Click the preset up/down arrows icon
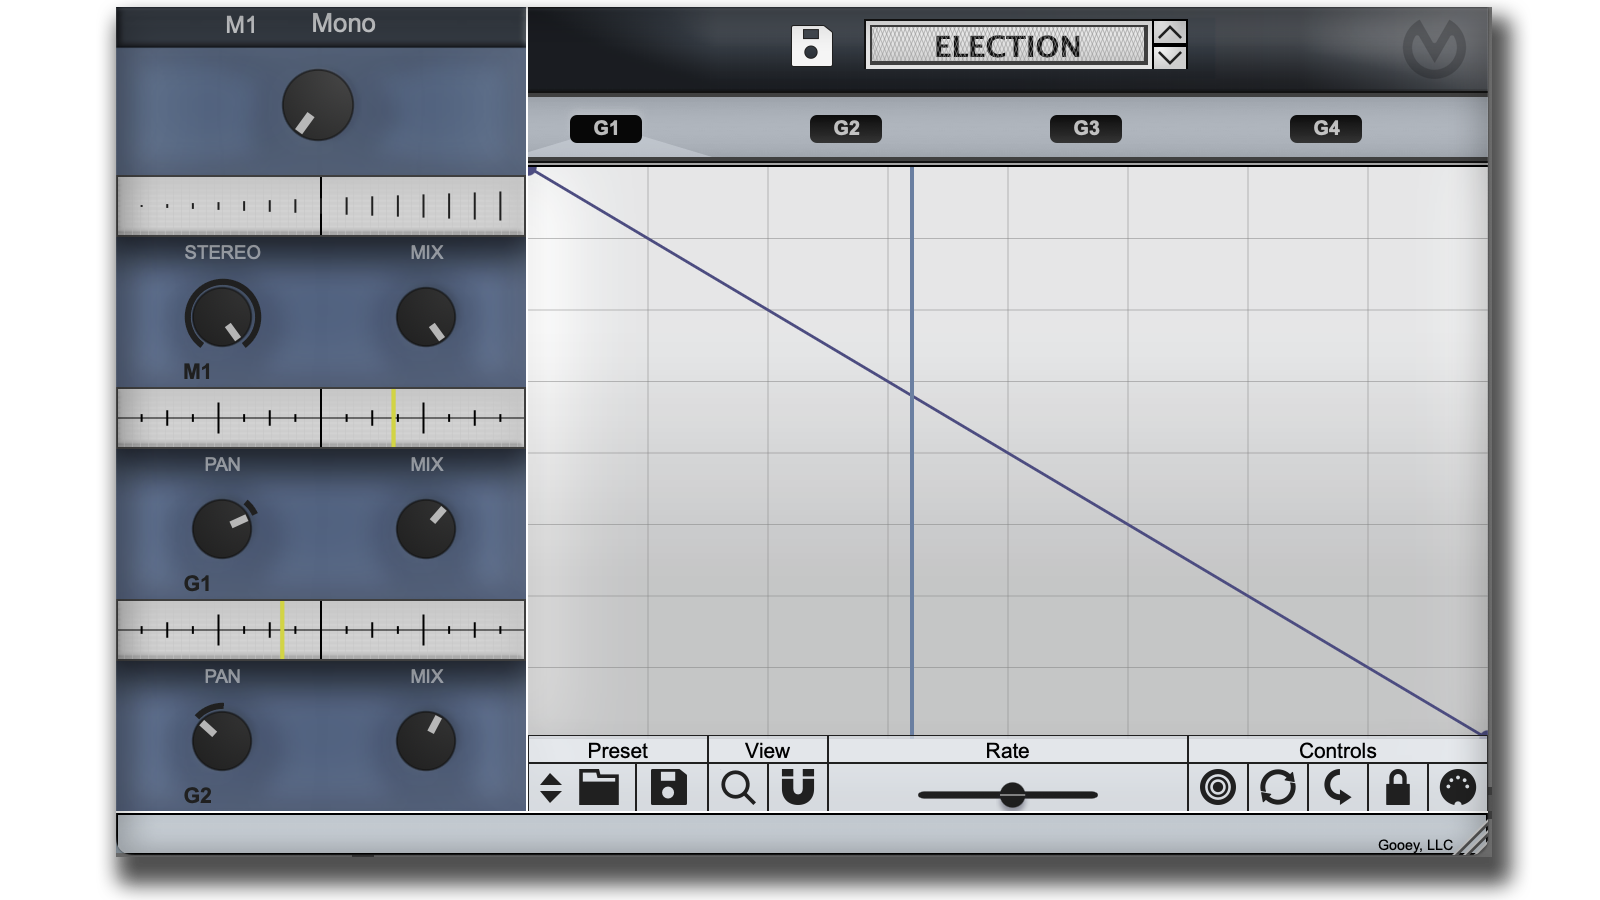 (551, 788)
